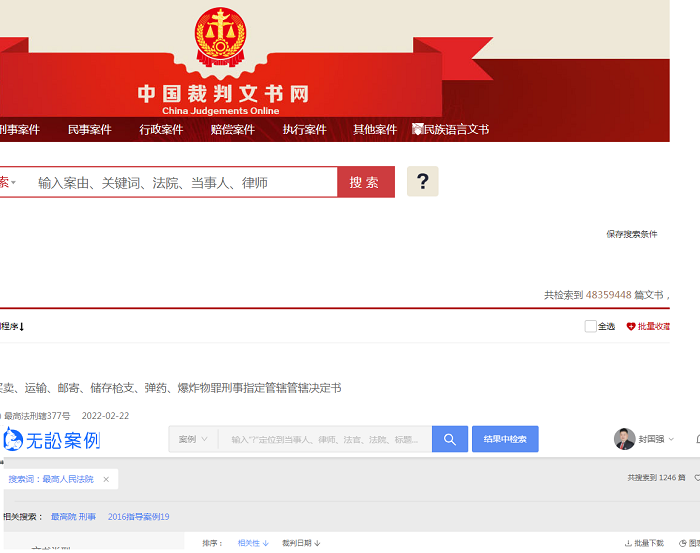
Task: Sort results by 裁判日期
Action: tap(301, 543)
